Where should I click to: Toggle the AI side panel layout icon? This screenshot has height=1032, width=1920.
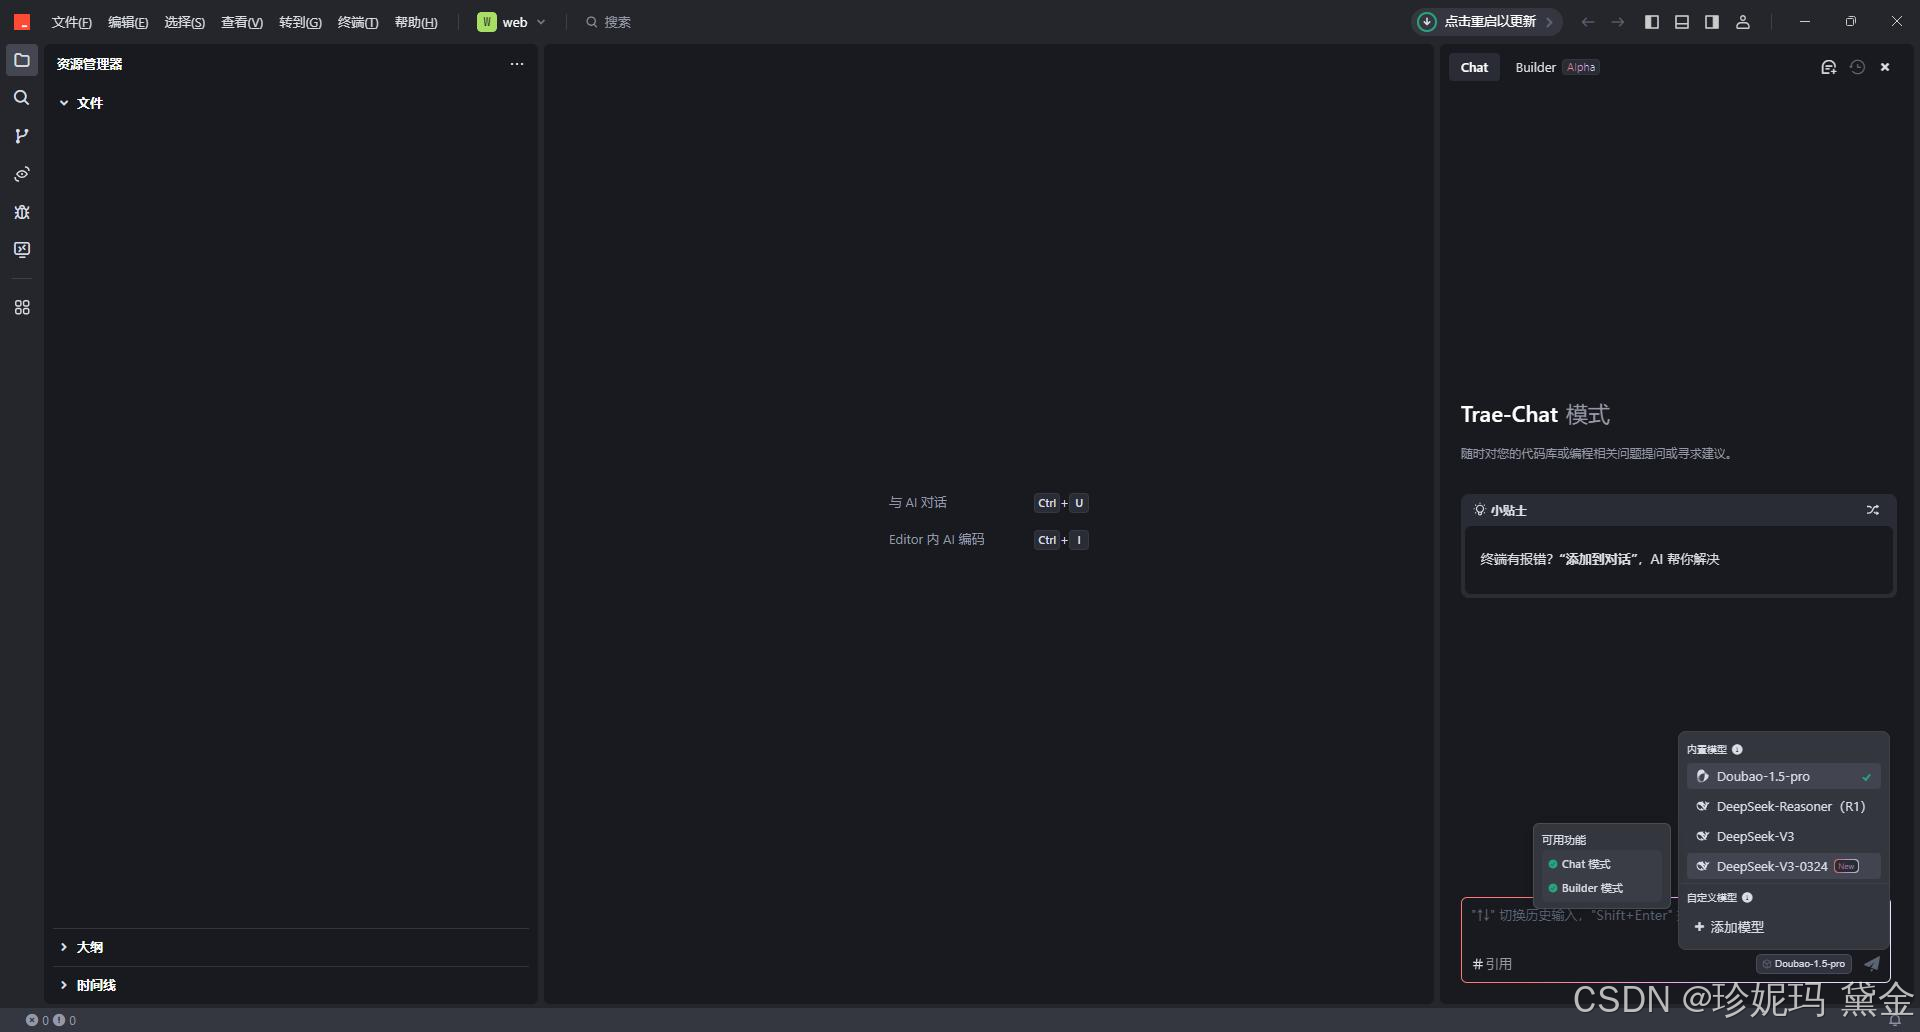tap(1712, 22)
